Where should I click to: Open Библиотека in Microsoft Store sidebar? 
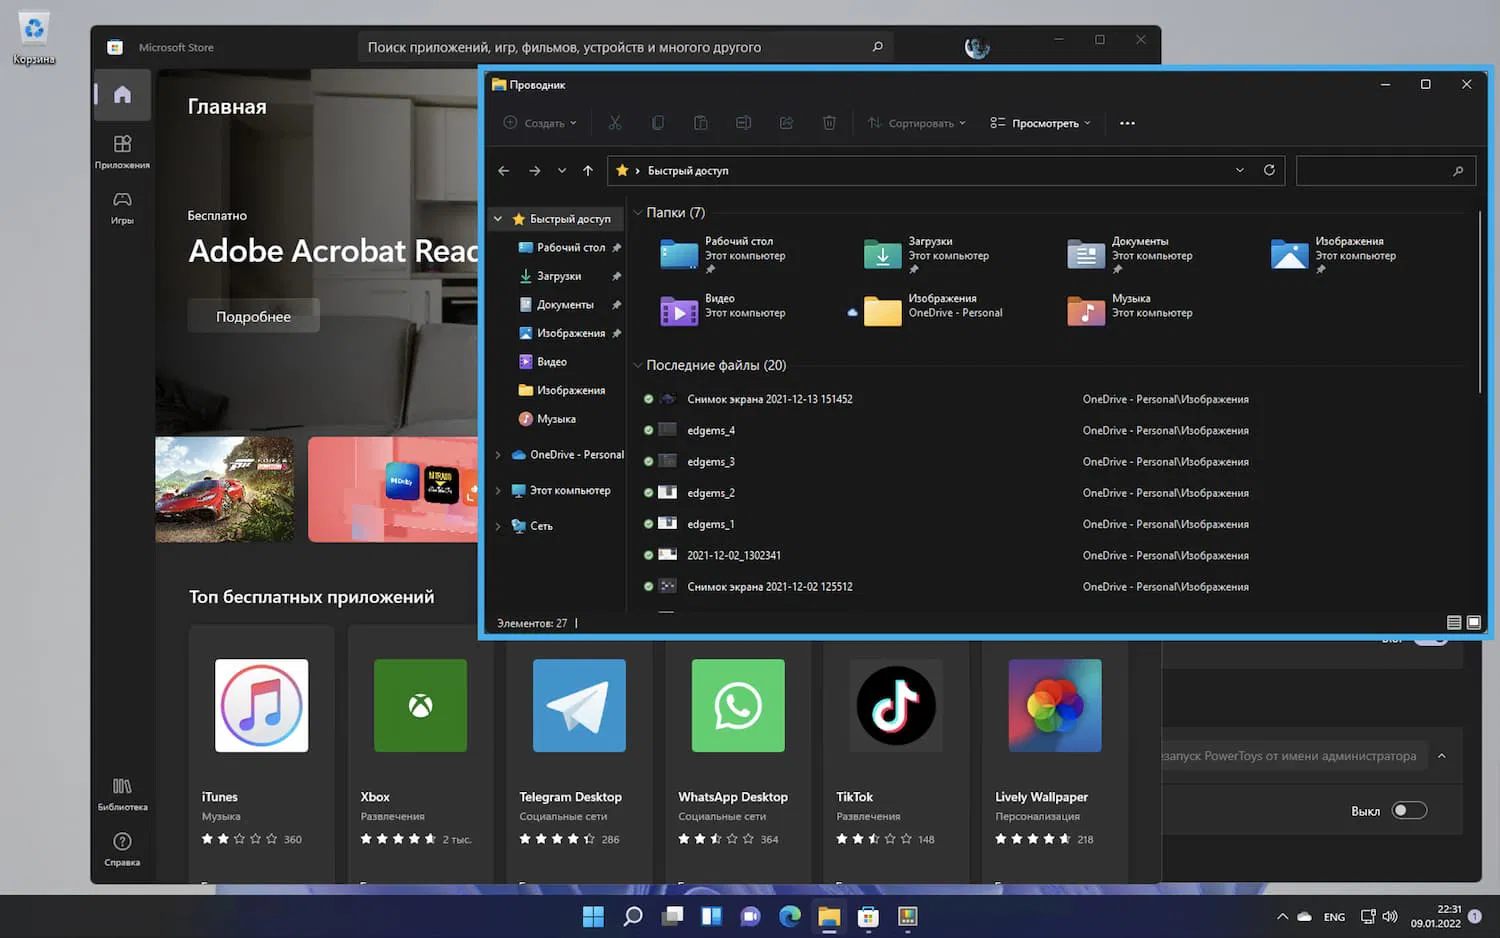coord(122,794)
